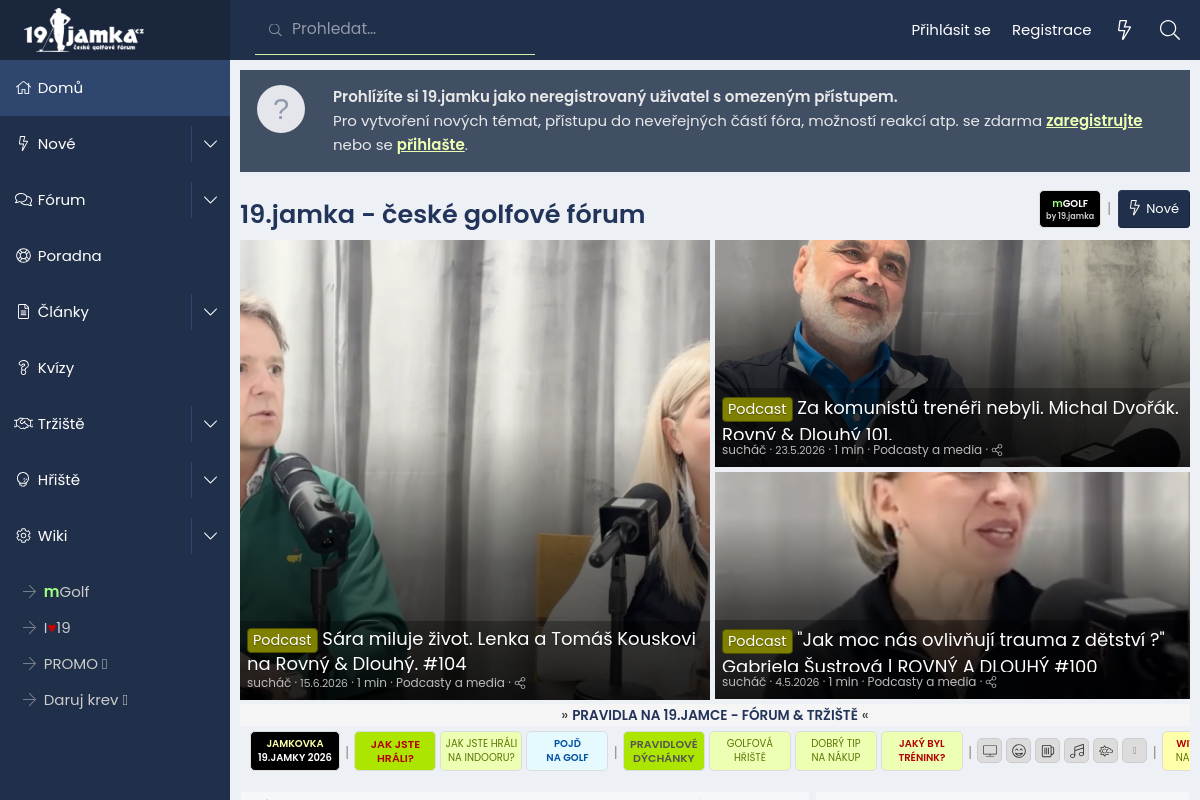
Task: Click the icon right of music note
Action: click(1105, 751)
